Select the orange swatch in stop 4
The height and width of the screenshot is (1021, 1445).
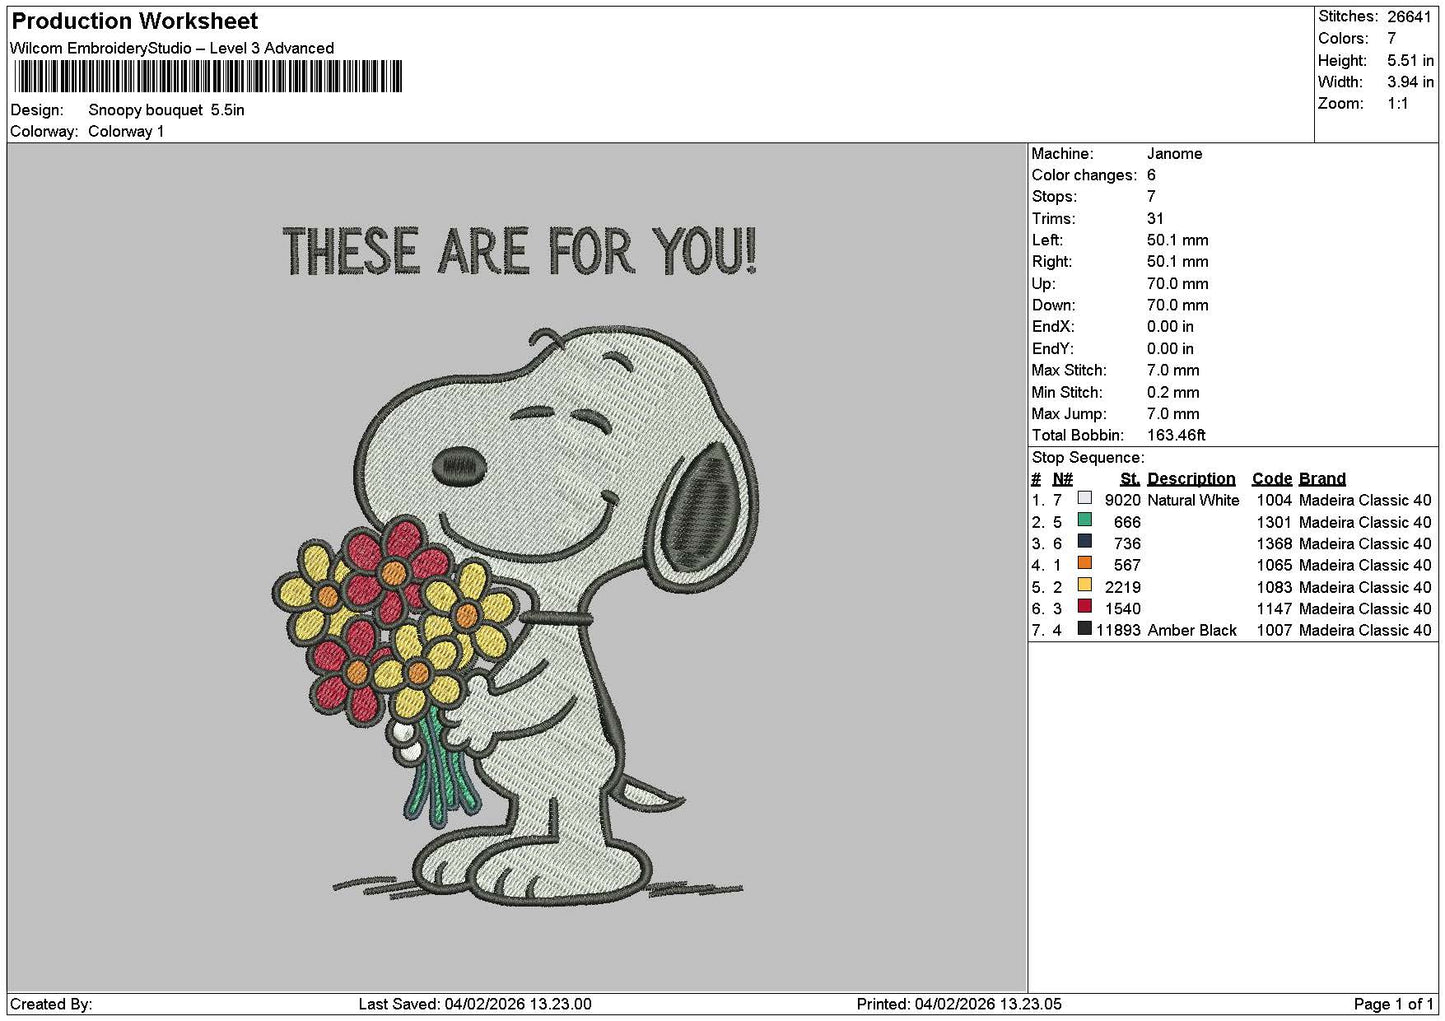(x=1084, y=563)
